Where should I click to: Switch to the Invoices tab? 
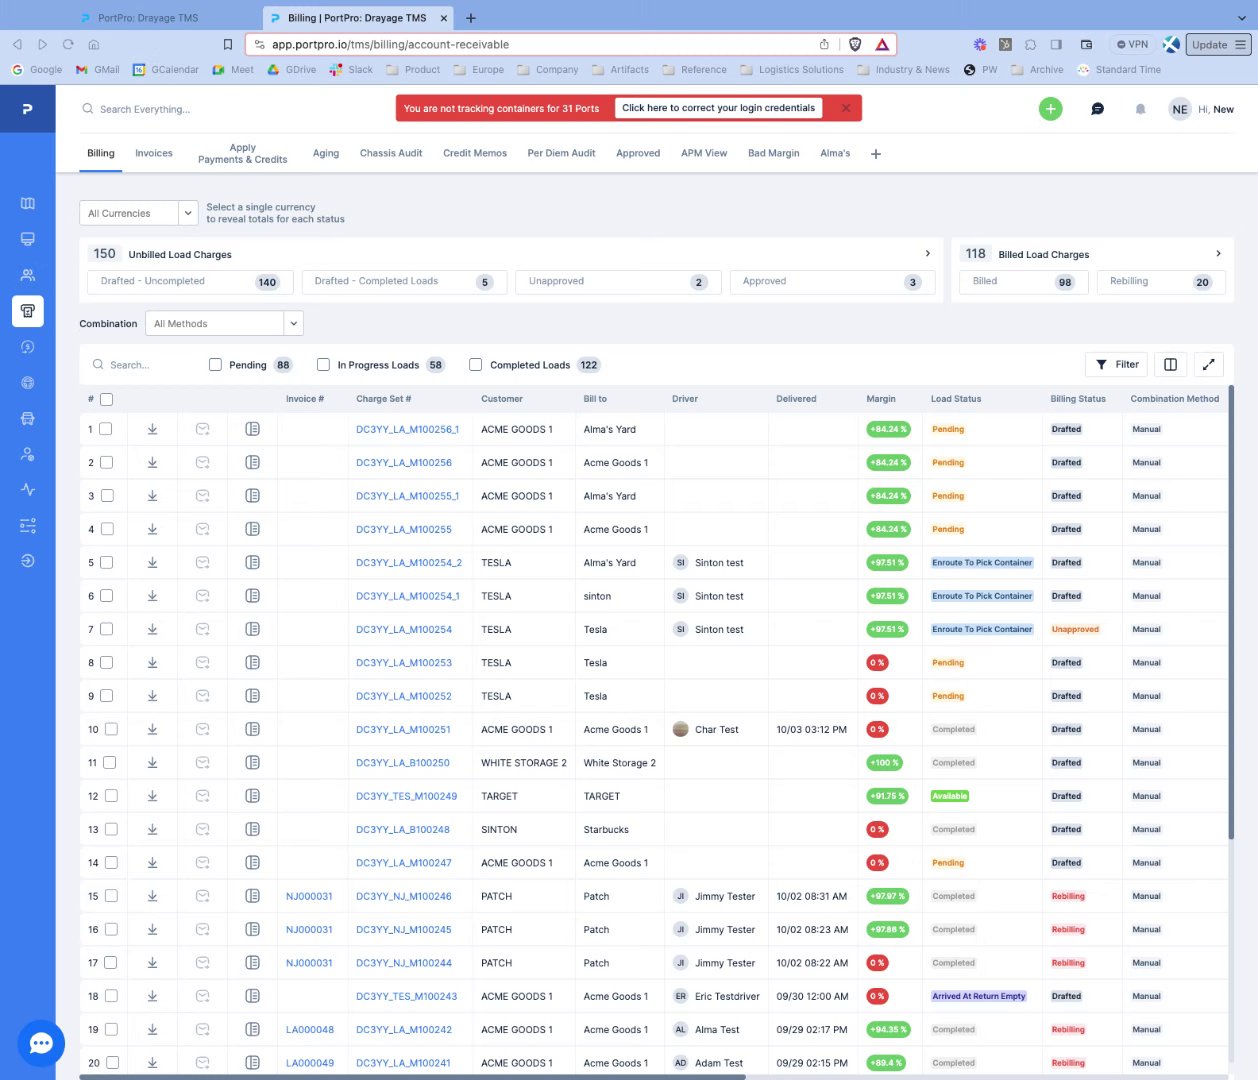pyautogui.click(x=154, y=153)
